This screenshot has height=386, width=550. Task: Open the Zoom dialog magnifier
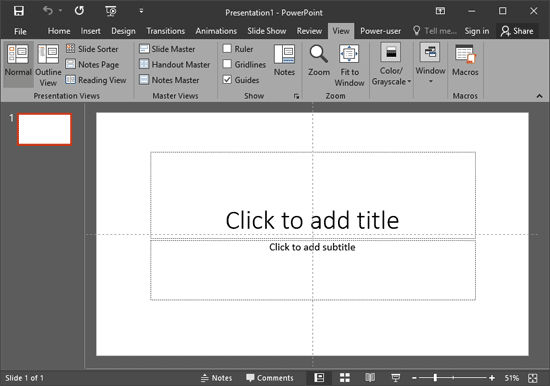[319, 60]
